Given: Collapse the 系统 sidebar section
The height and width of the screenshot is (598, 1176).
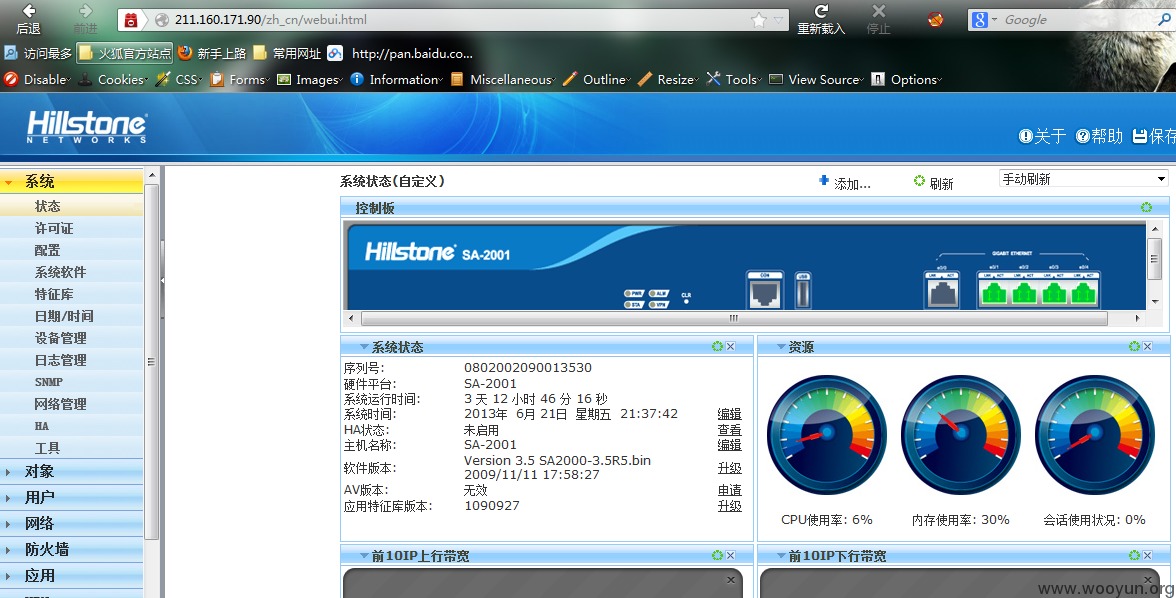Looking at the screenshot, I should tap(71, 182).
